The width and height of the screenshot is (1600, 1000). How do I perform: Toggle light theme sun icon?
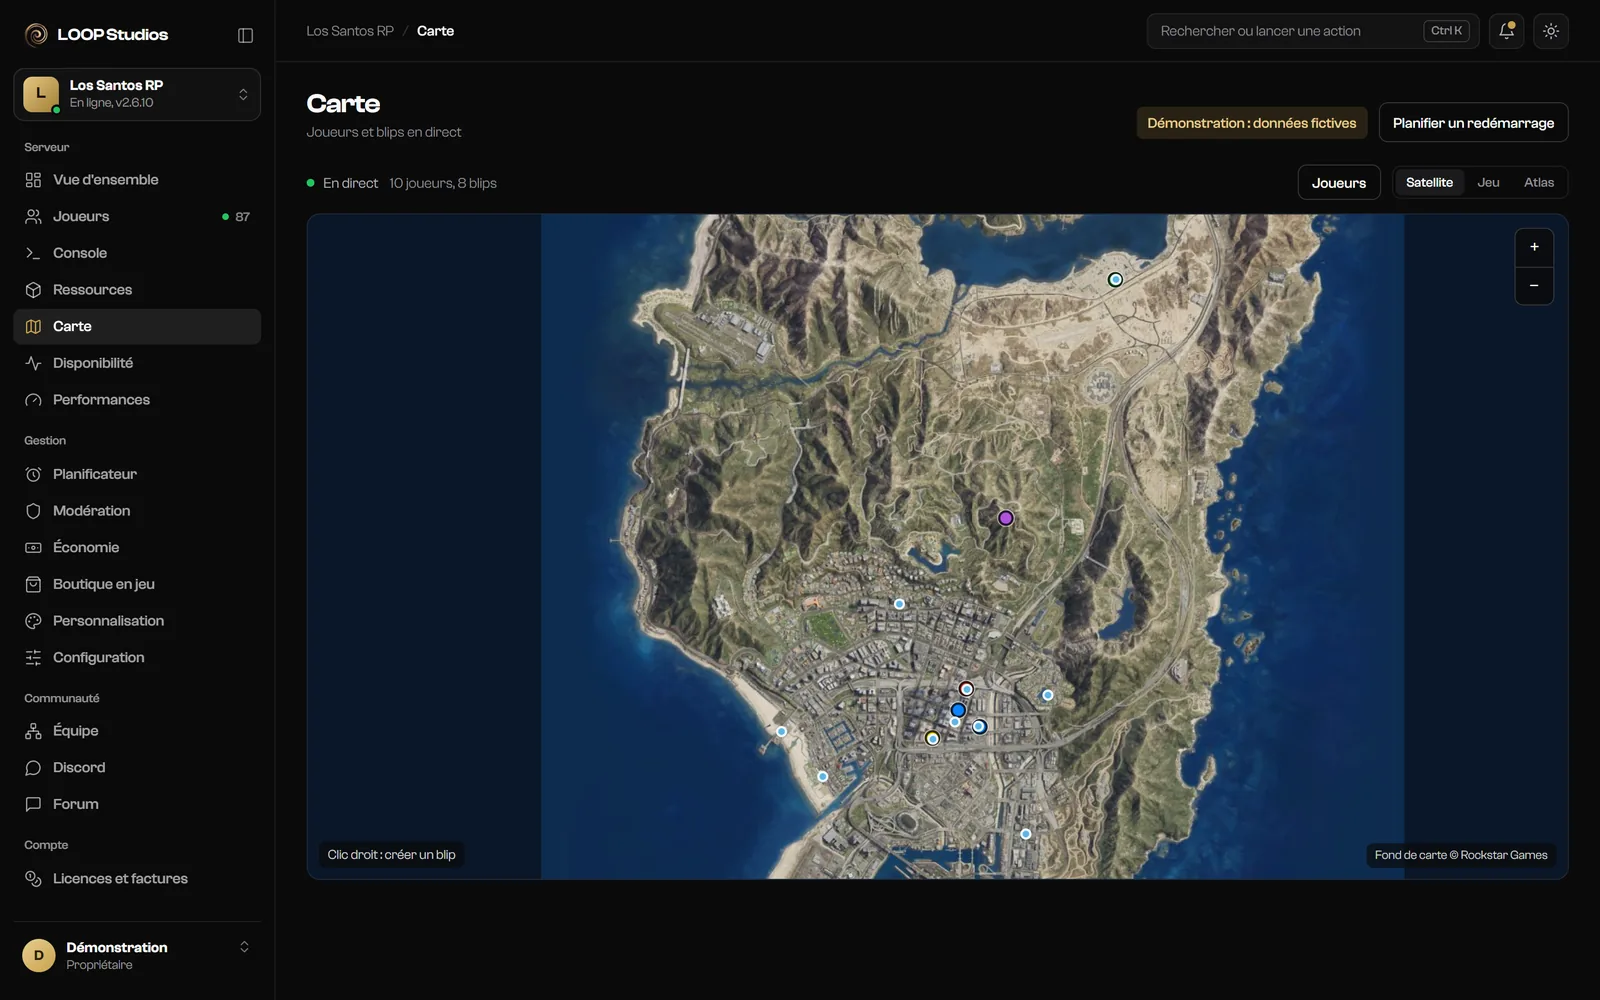(x=1551, y=31)
